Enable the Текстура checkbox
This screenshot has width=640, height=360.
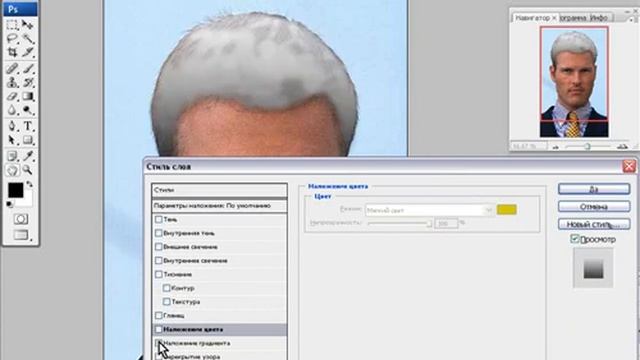[x=167, y=302]
